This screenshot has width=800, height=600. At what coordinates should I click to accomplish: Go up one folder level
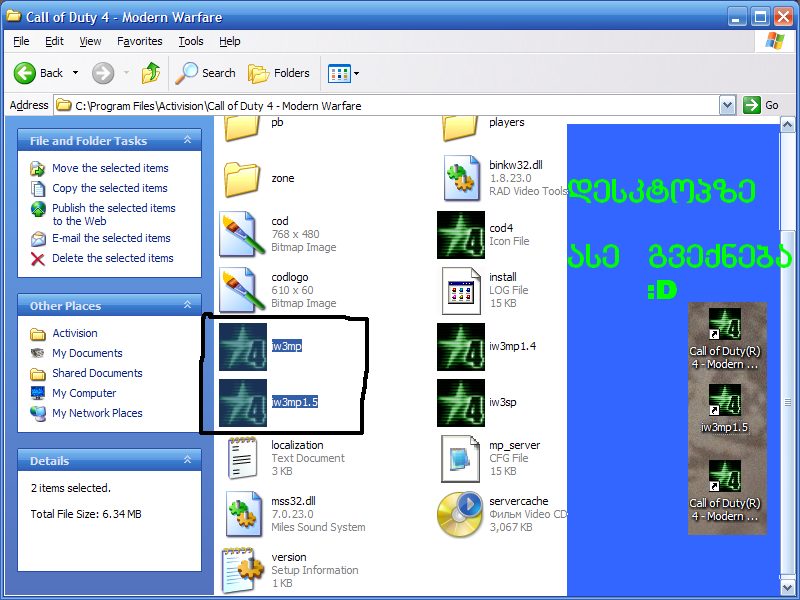[x=151, y=73]
